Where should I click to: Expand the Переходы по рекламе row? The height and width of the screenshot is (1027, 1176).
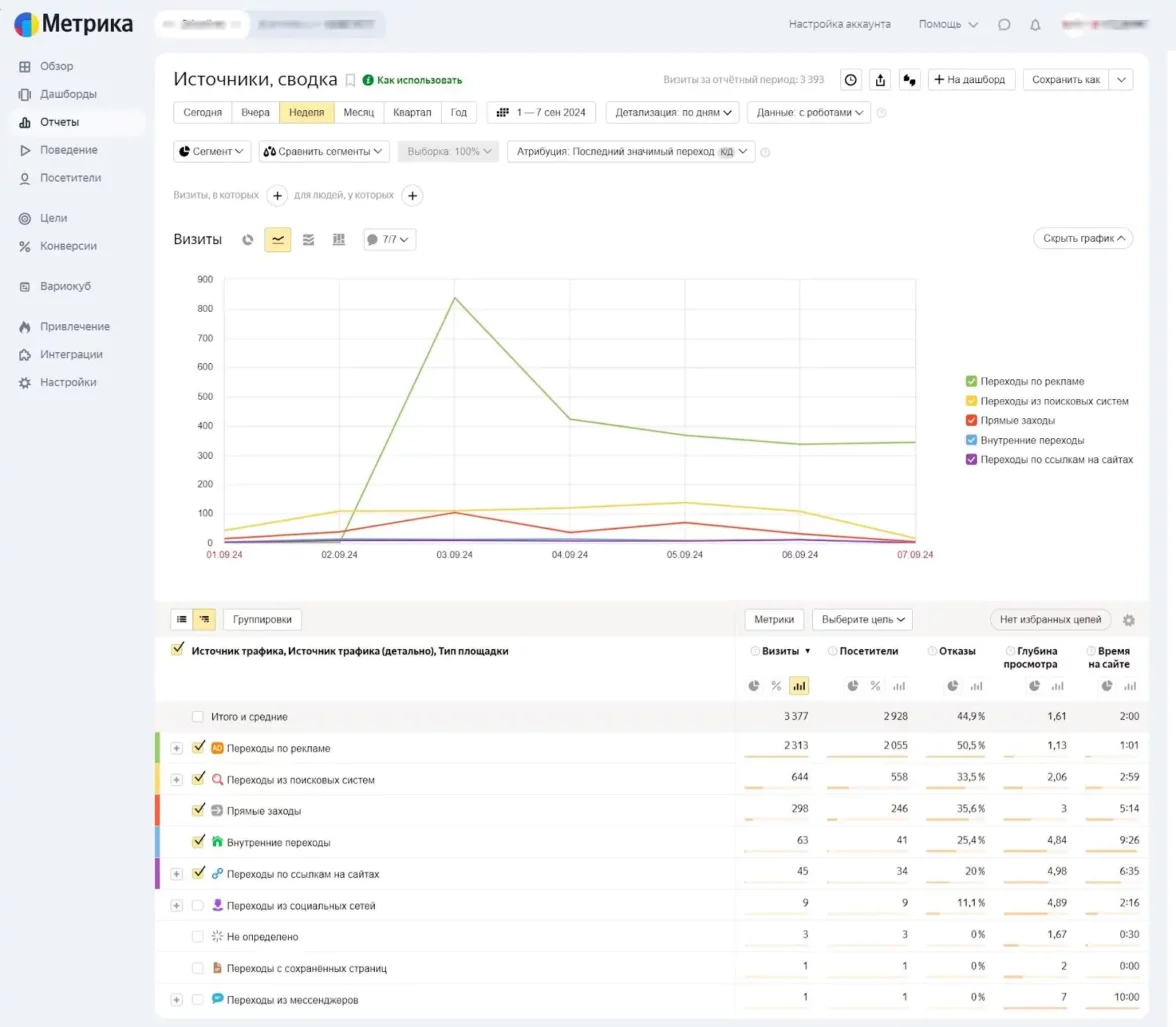pyautogui.click(x=177, y=748)
